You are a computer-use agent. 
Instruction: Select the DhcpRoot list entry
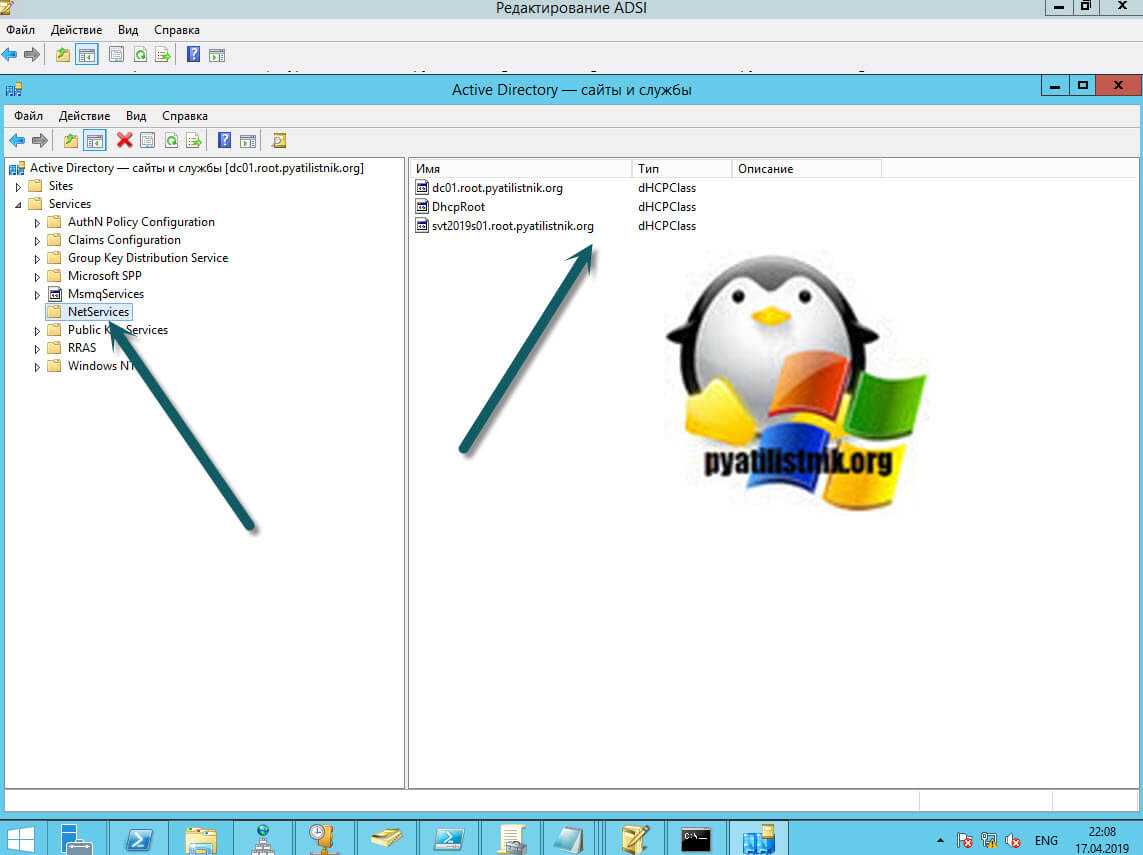coord(458,207)
